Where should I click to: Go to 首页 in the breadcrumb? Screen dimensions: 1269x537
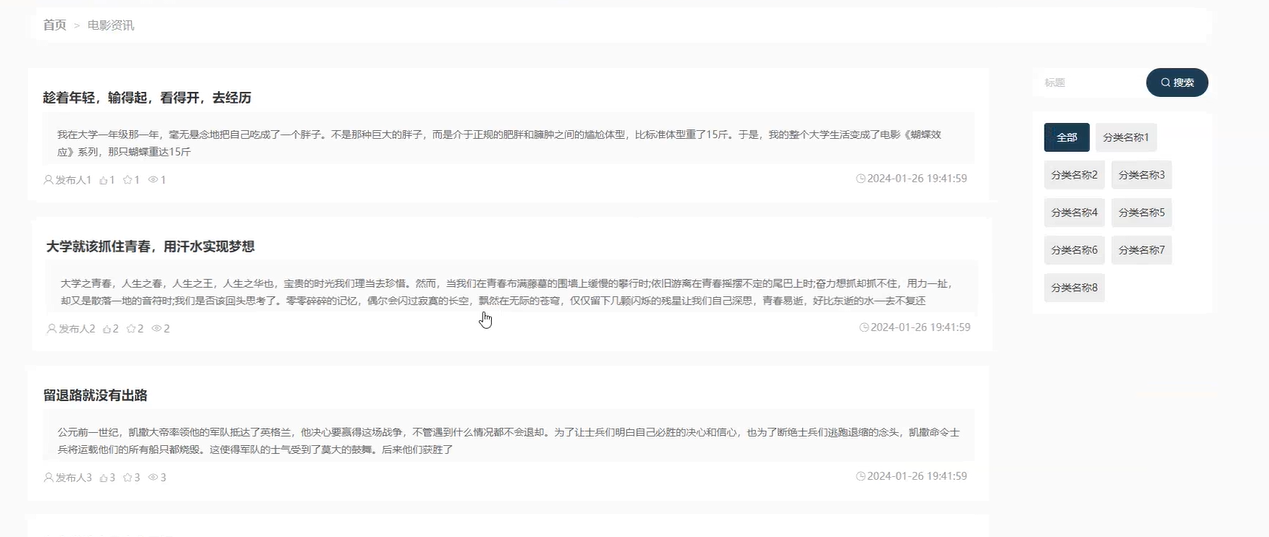55,25
